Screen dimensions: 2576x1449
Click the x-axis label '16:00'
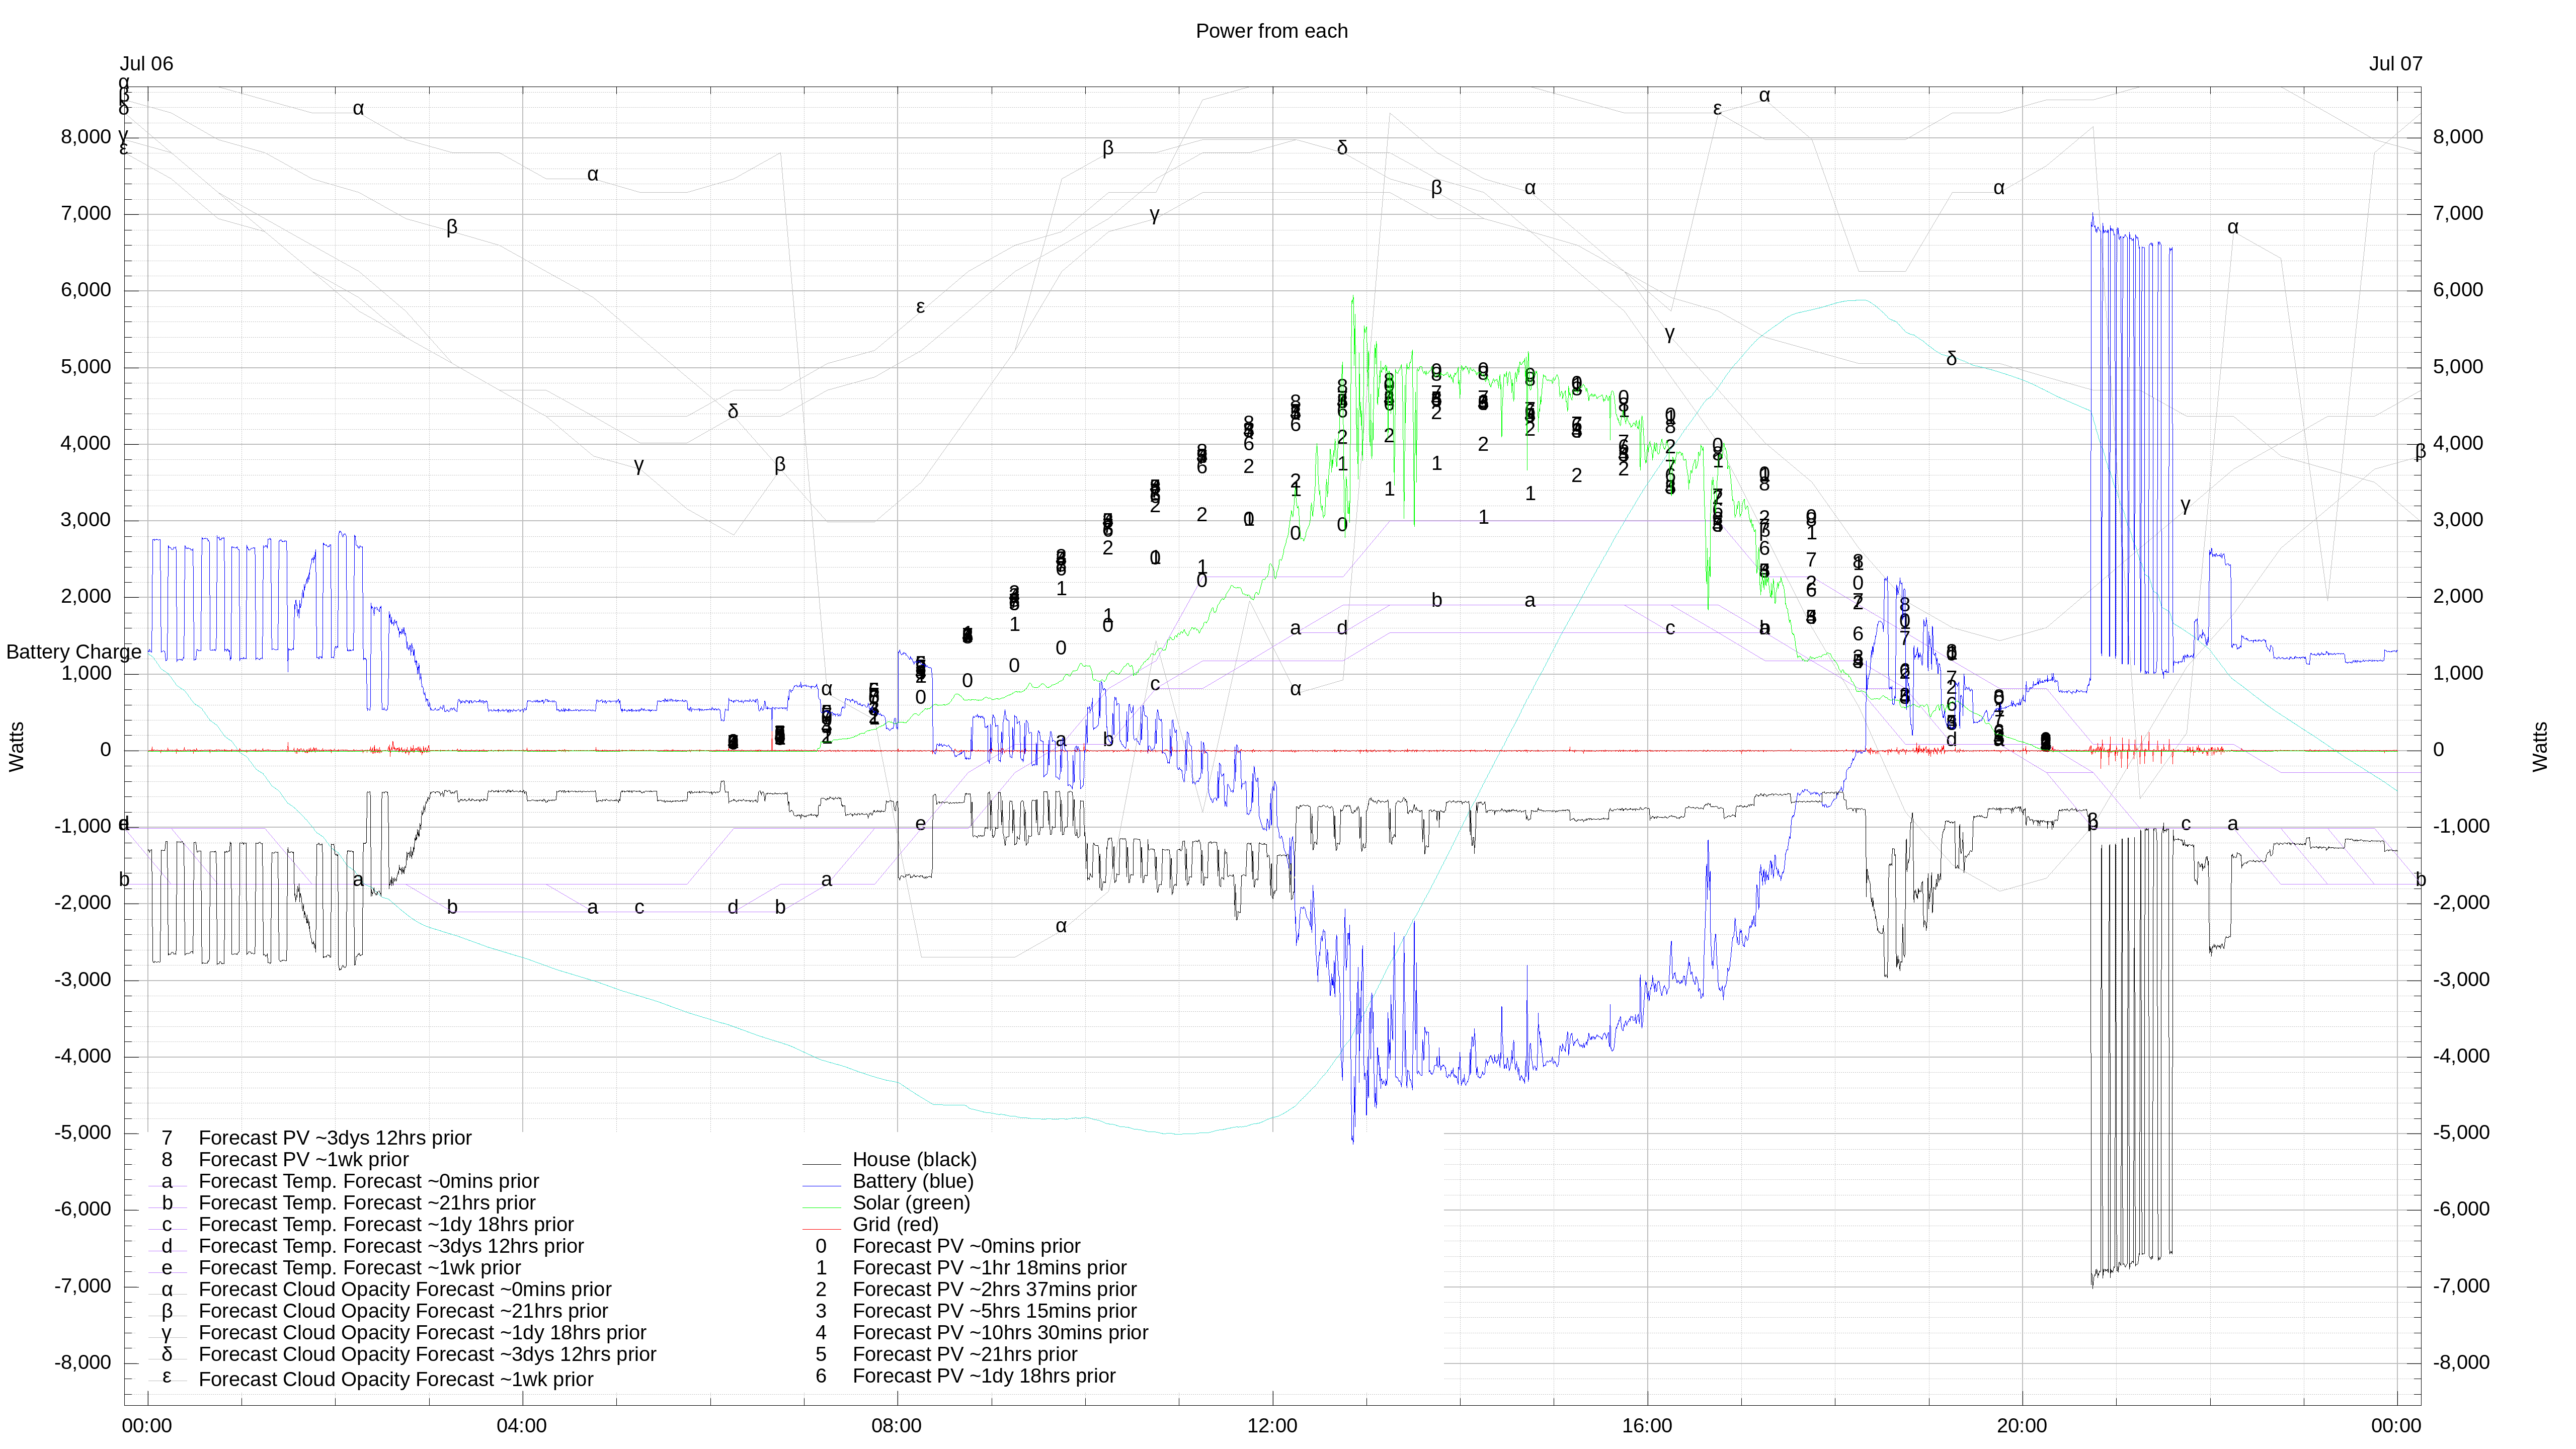(1647, 1426)
